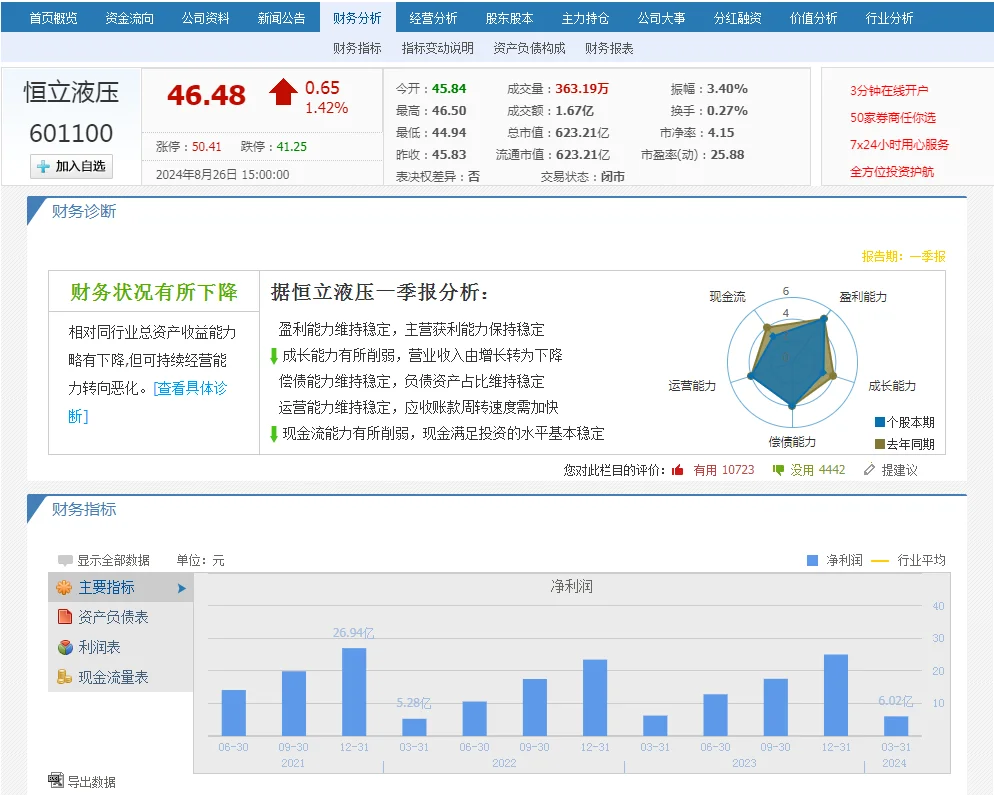Screen dimensions: 994x795
Task: Open 7x24小时用心服务 link
Action: coord(900,145)
